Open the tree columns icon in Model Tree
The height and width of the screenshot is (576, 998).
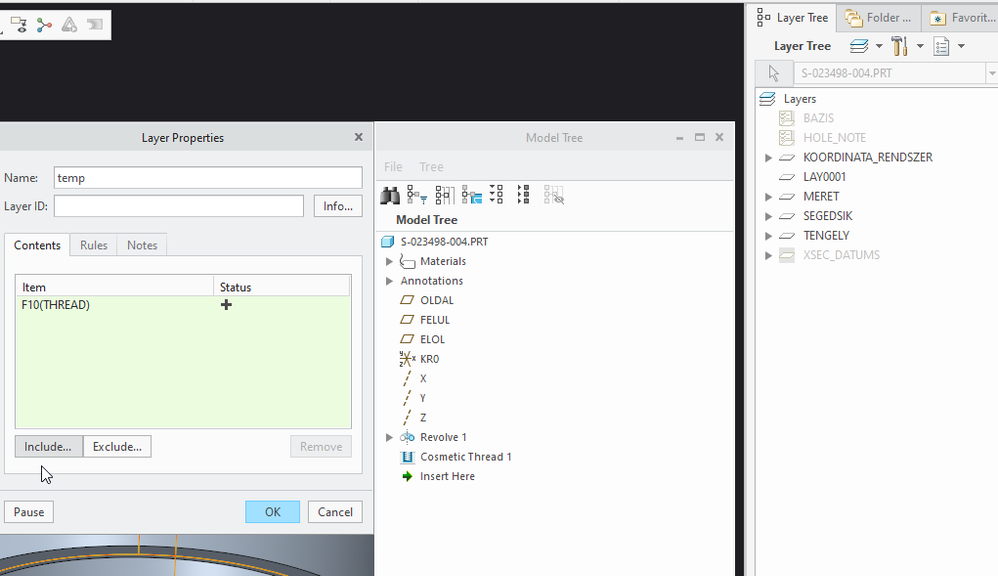click(x=445, y=195)
